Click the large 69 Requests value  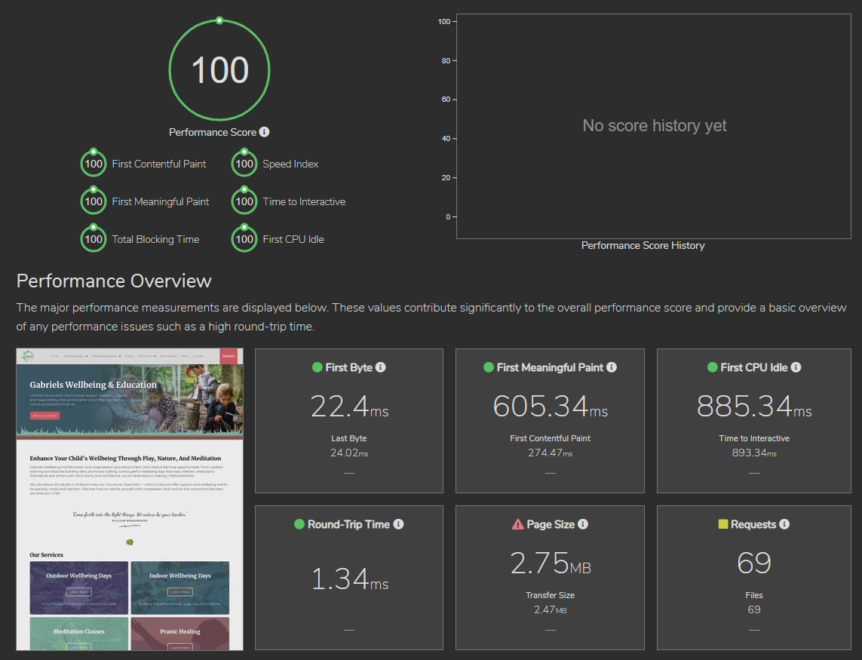point(754,563)
